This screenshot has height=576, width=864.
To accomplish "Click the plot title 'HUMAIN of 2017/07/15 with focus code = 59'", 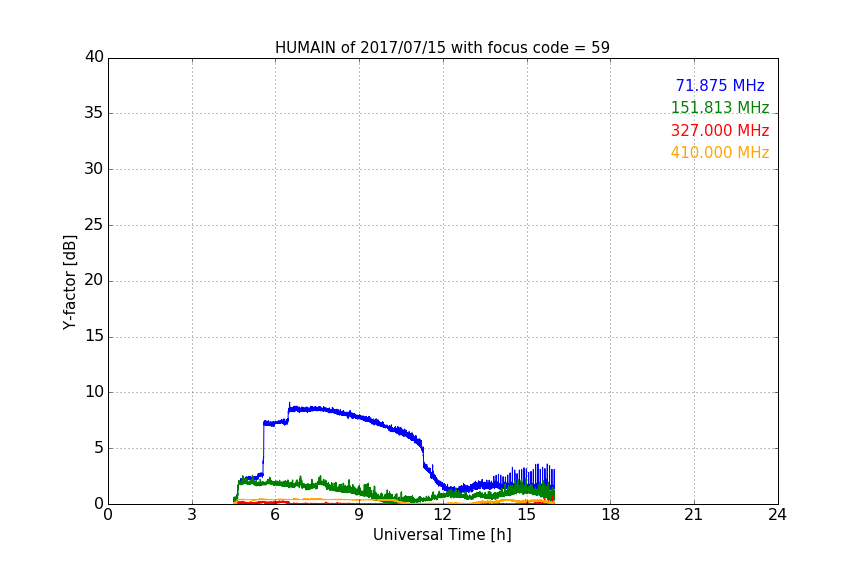I will 442,48.
